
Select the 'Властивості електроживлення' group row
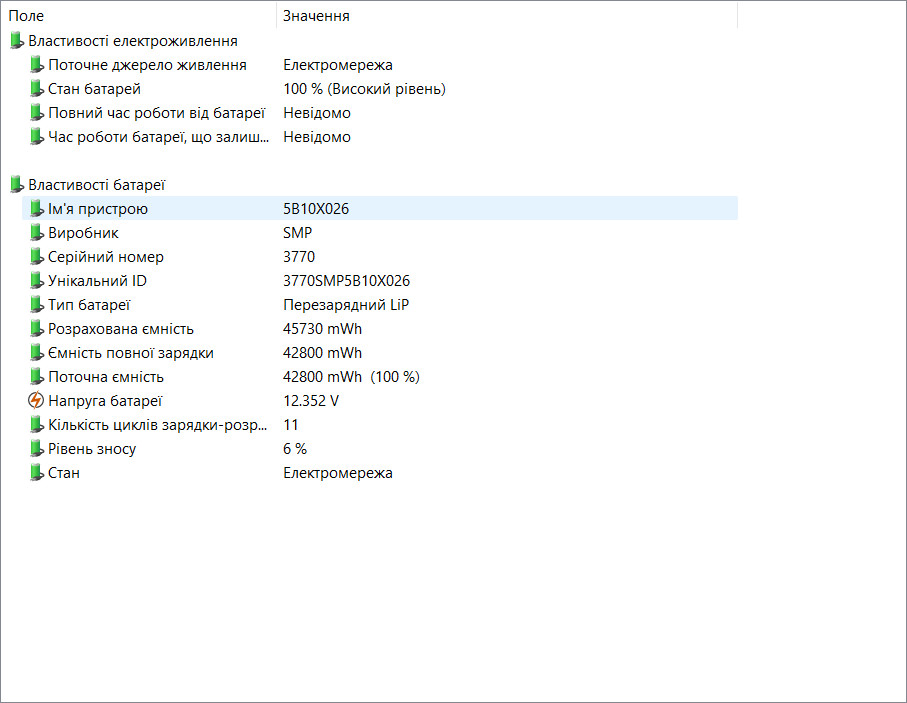point(132,41)
